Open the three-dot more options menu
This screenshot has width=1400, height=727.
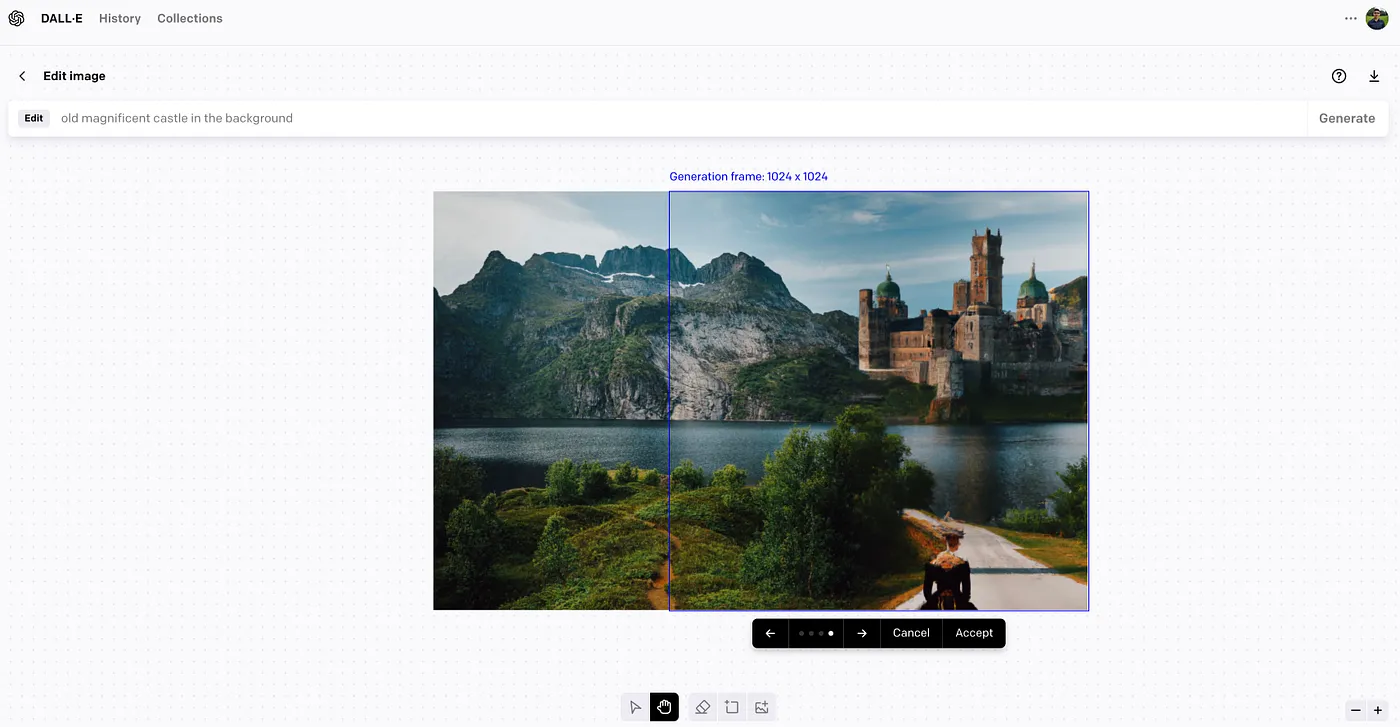(1351, 18)
